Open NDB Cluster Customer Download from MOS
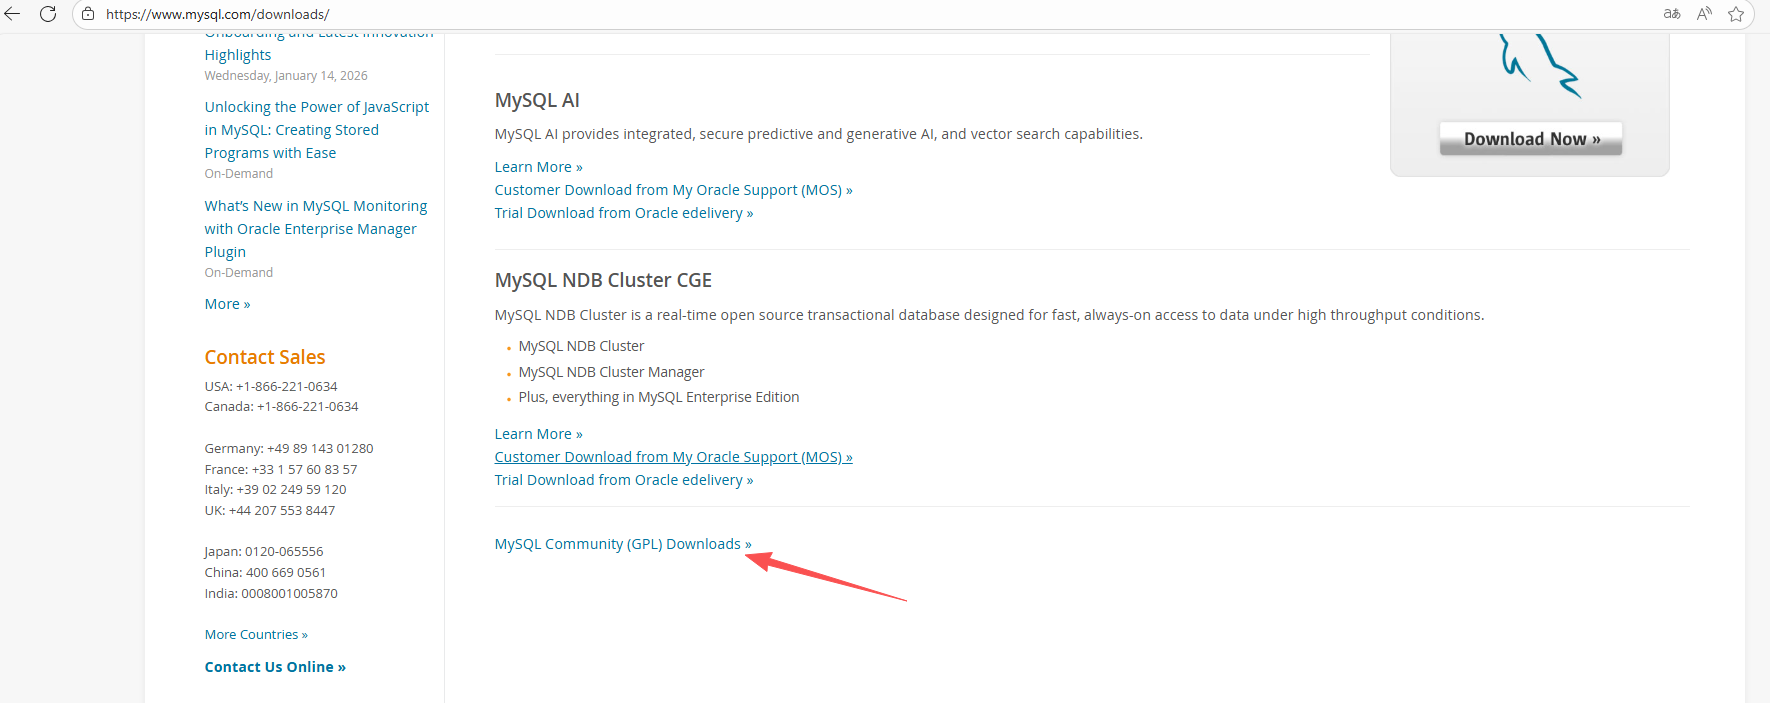 click(673, 457)
